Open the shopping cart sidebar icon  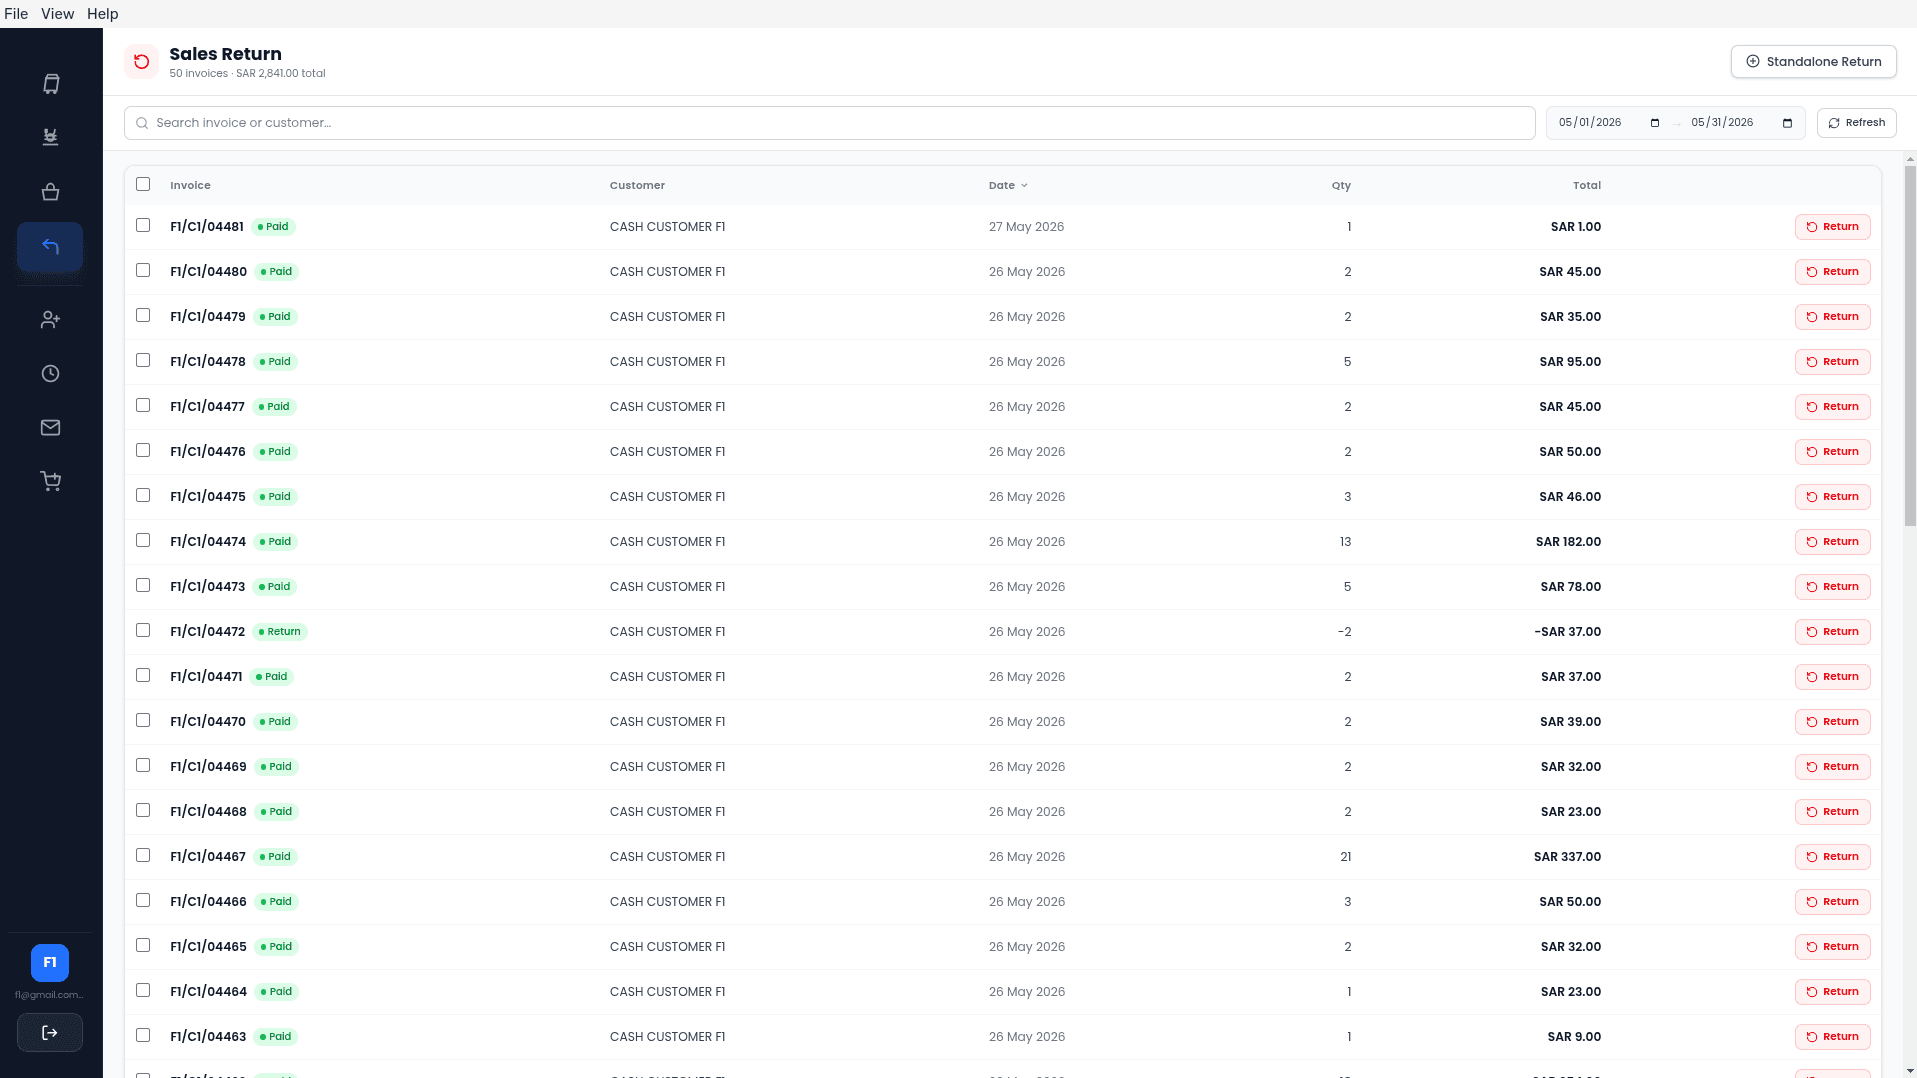coord(50,482)
